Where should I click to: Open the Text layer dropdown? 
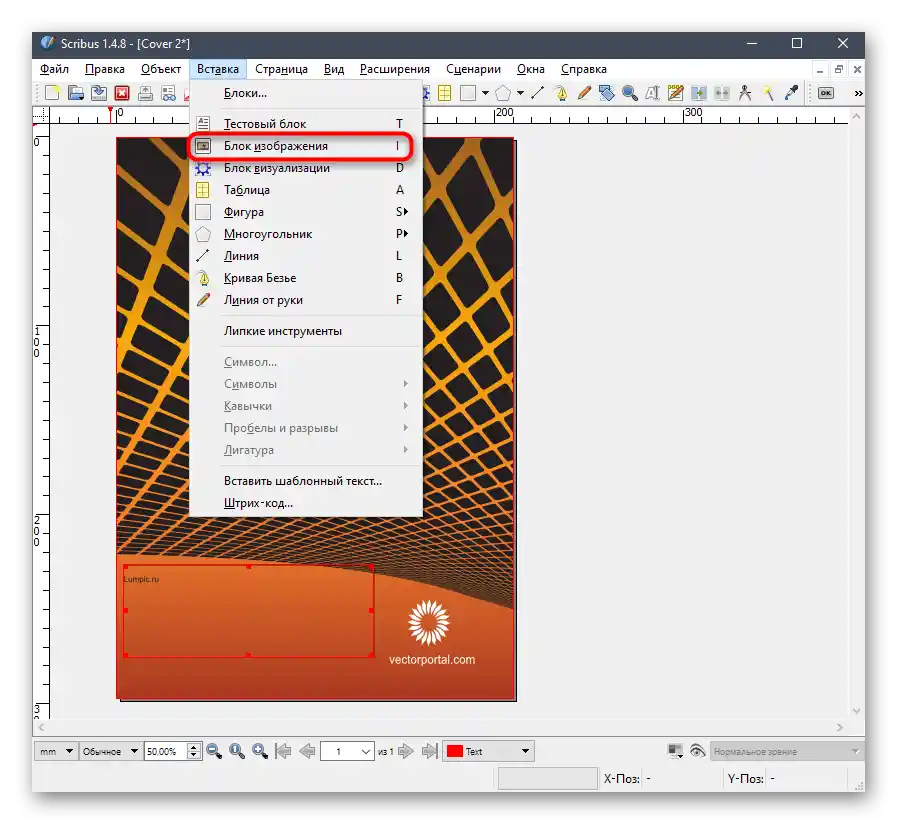coord(489,751)
